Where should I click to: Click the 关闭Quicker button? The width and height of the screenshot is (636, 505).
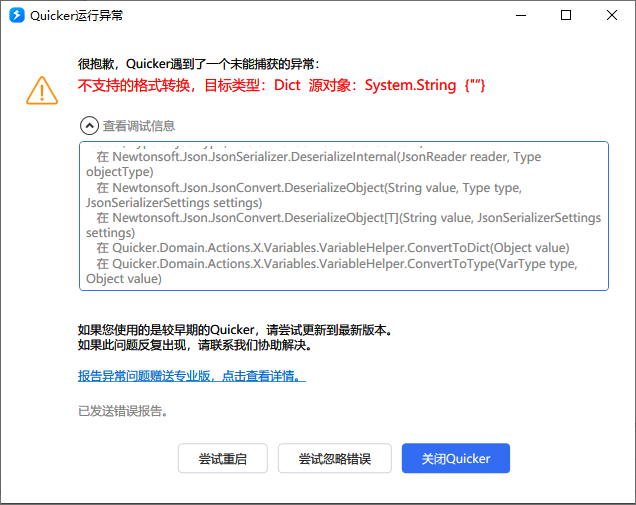456,458
